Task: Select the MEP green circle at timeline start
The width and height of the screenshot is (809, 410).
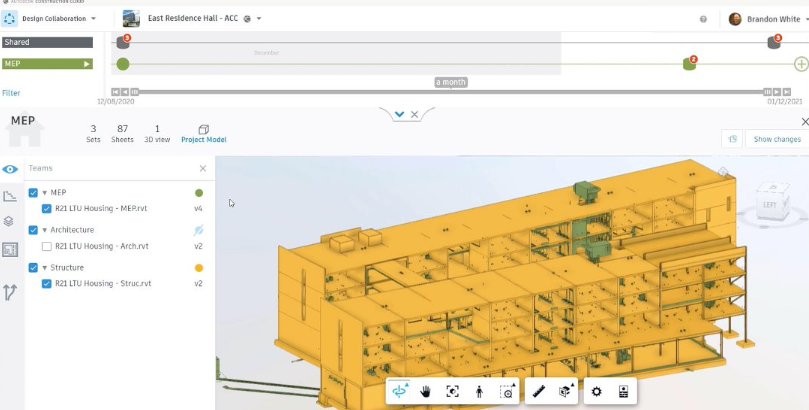Action: [x=123, y=64]
